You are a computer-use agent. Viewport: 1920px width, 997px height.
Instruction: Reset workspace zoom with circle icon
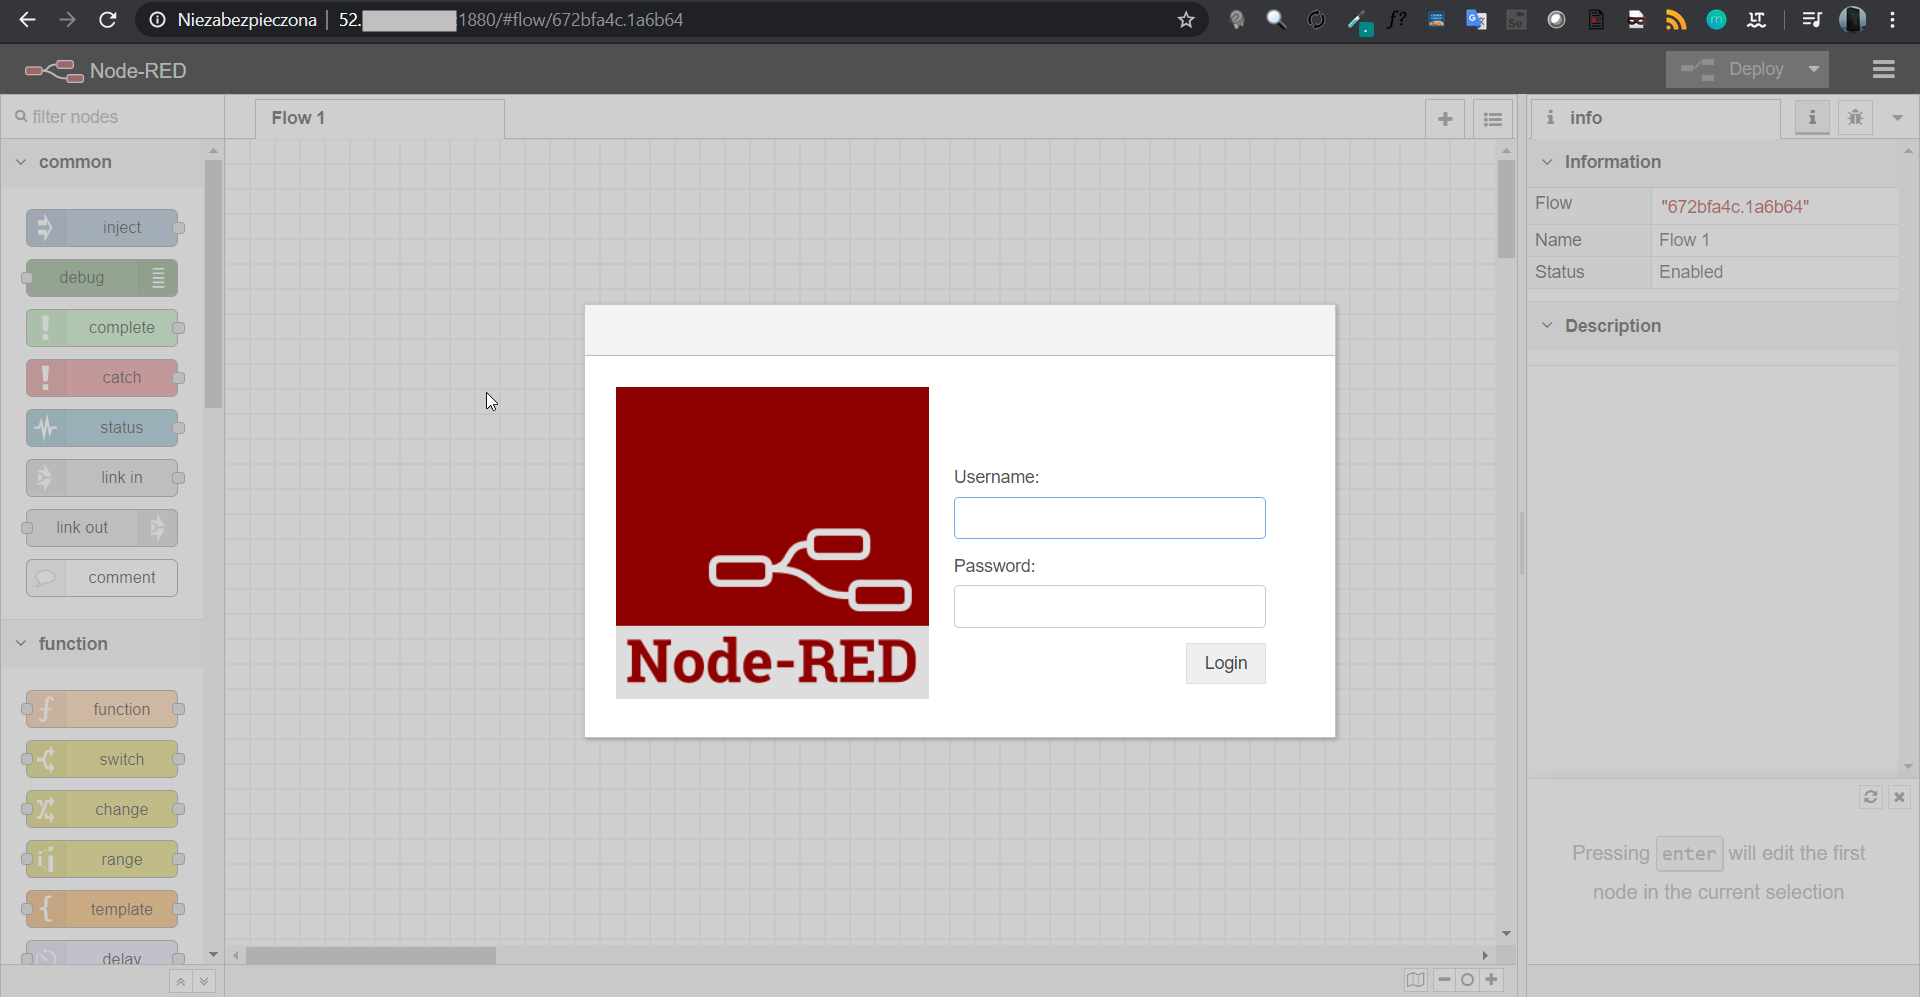coord(1467,980)
